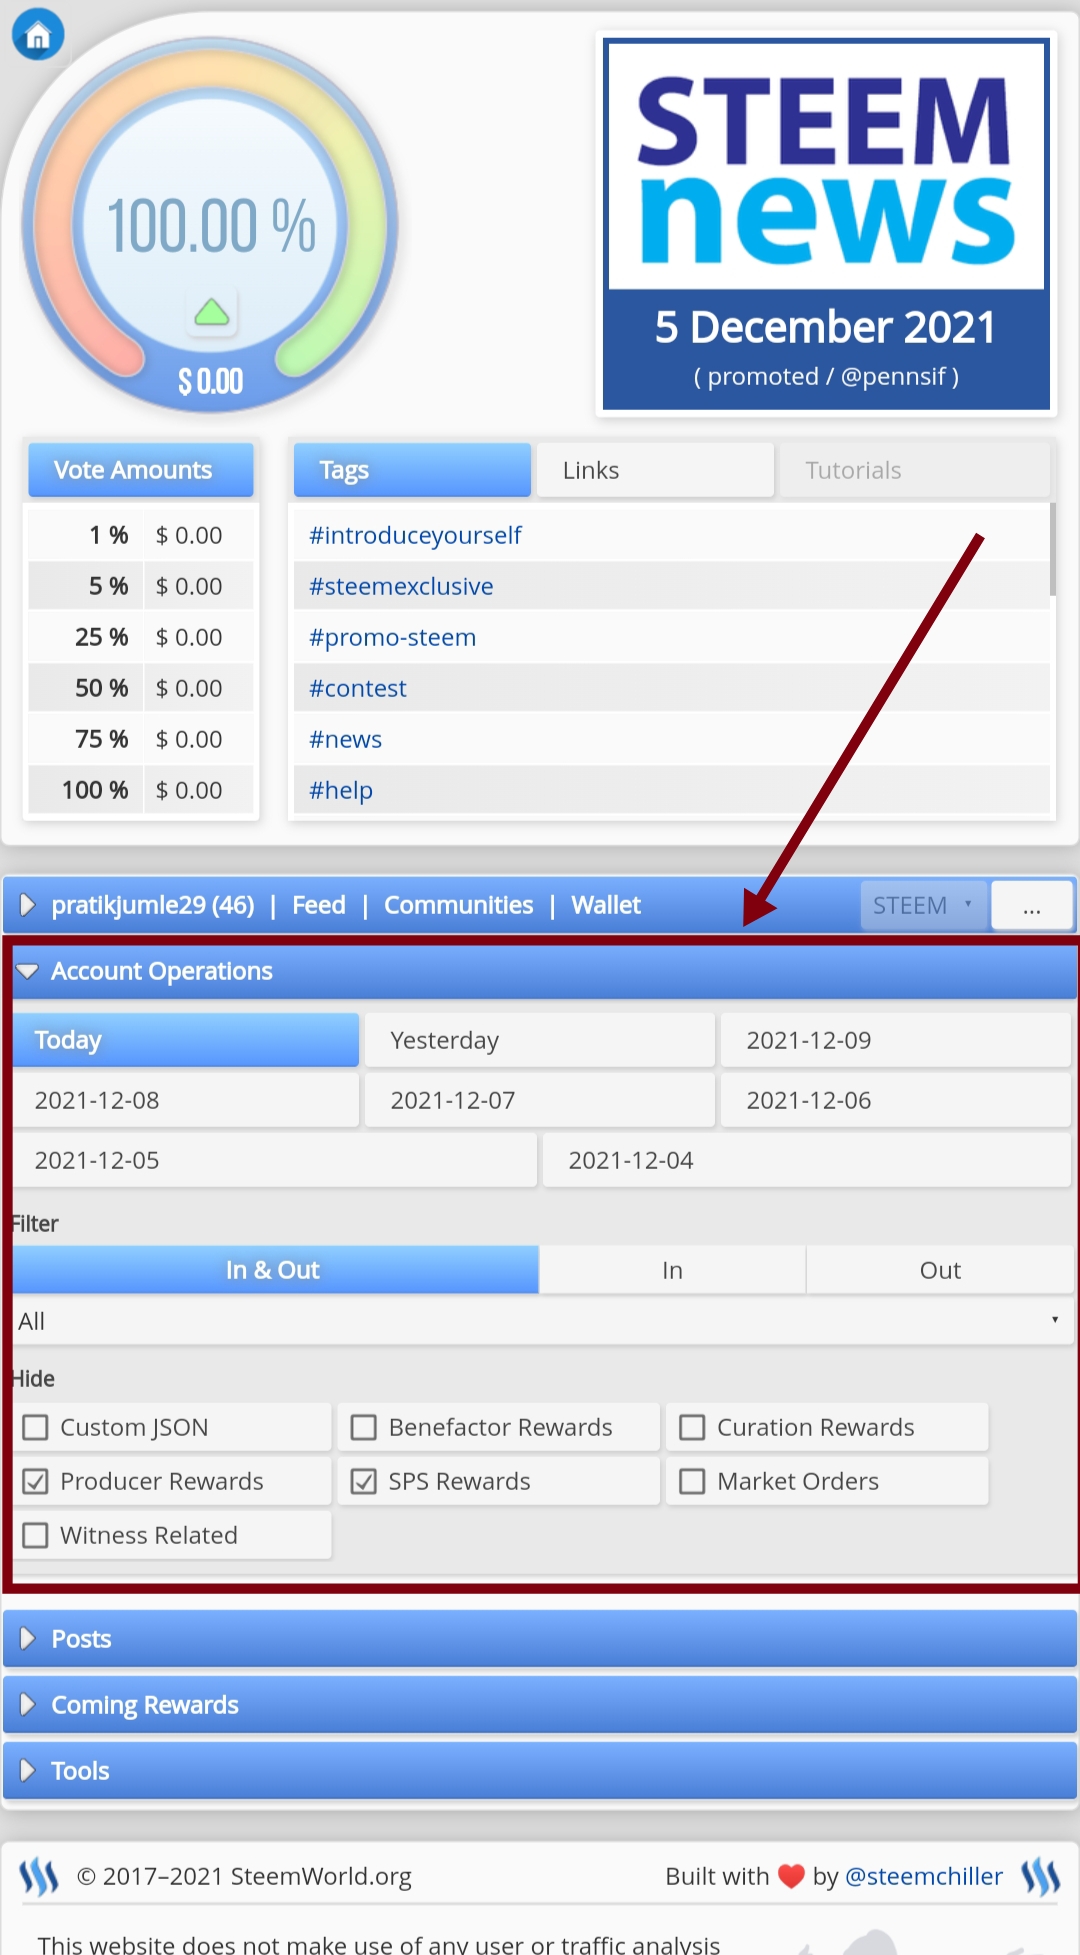This screenshot has width=1080, height=1955.
Task: Click the green up-arrow in the voting power gauge
Action: 211,313
